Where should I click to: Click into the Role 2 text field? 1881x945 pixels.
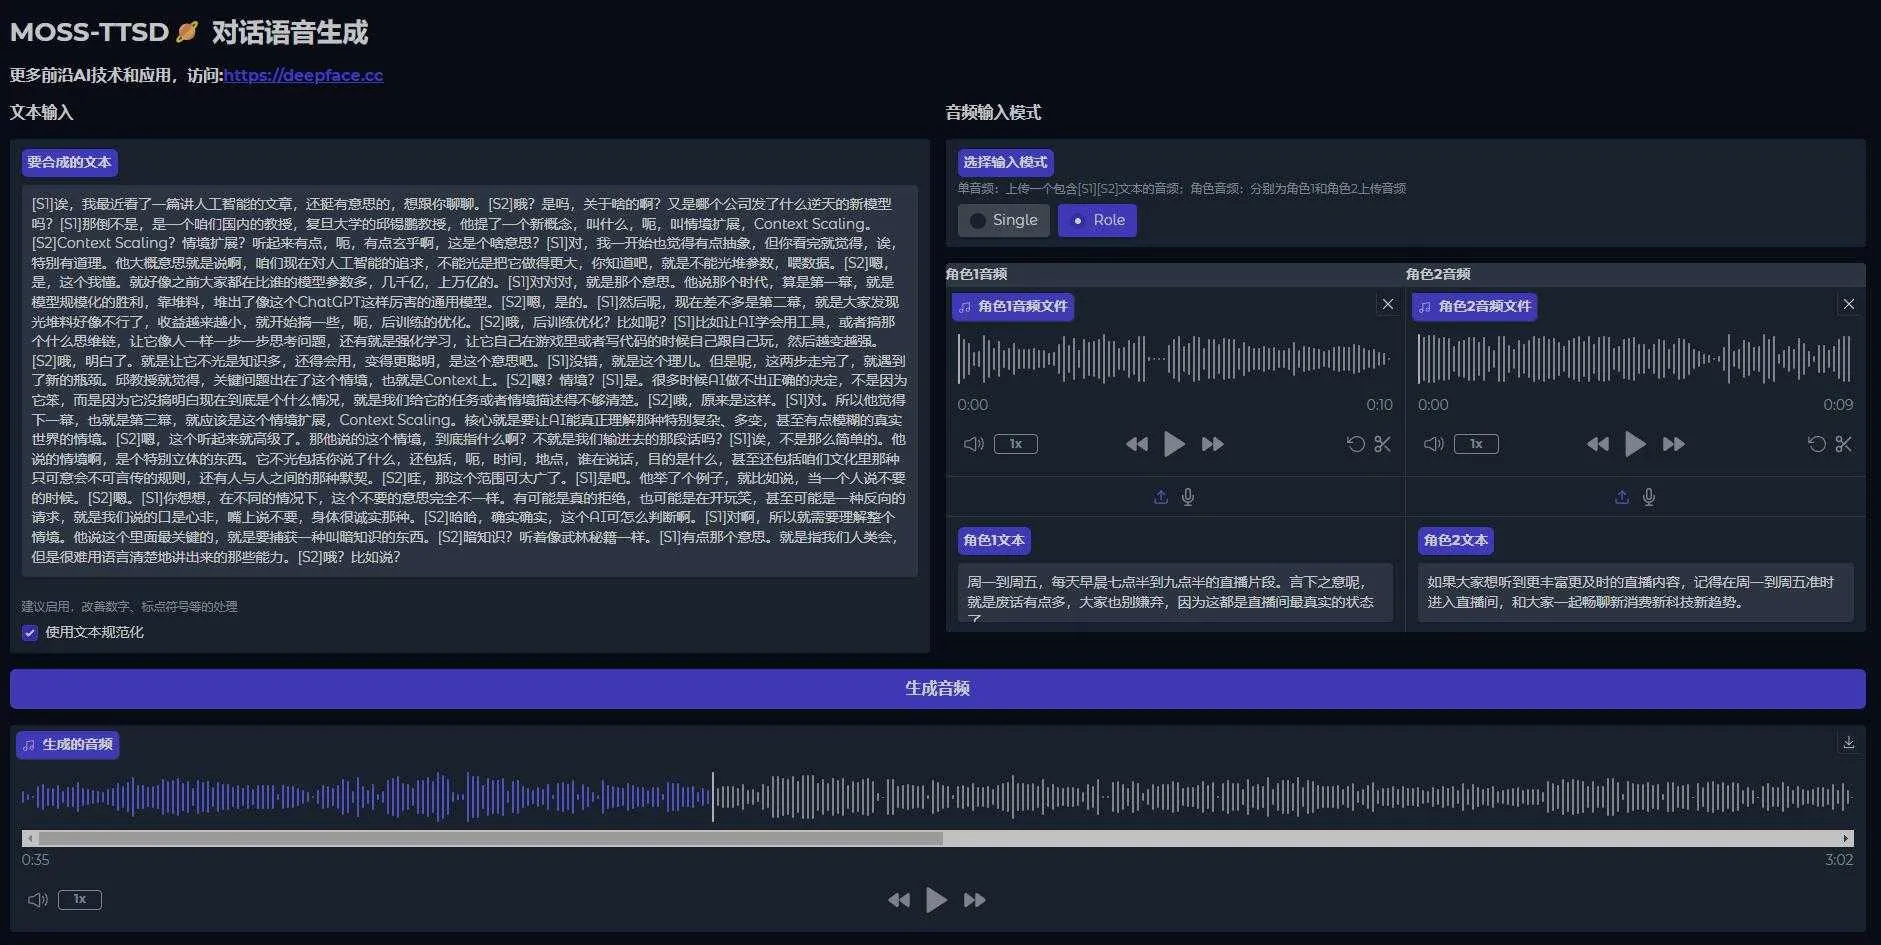(x=1634, y=592)
